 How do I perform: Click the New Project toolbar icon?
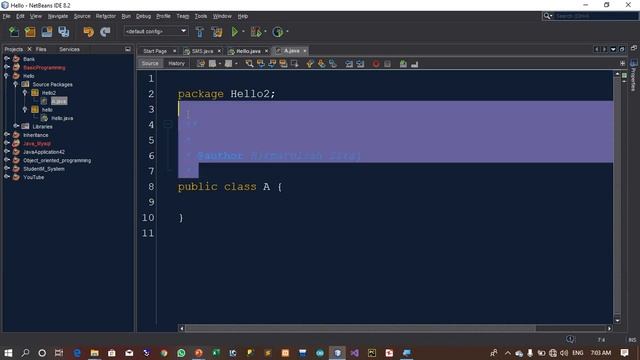click(x=30, y=32)
